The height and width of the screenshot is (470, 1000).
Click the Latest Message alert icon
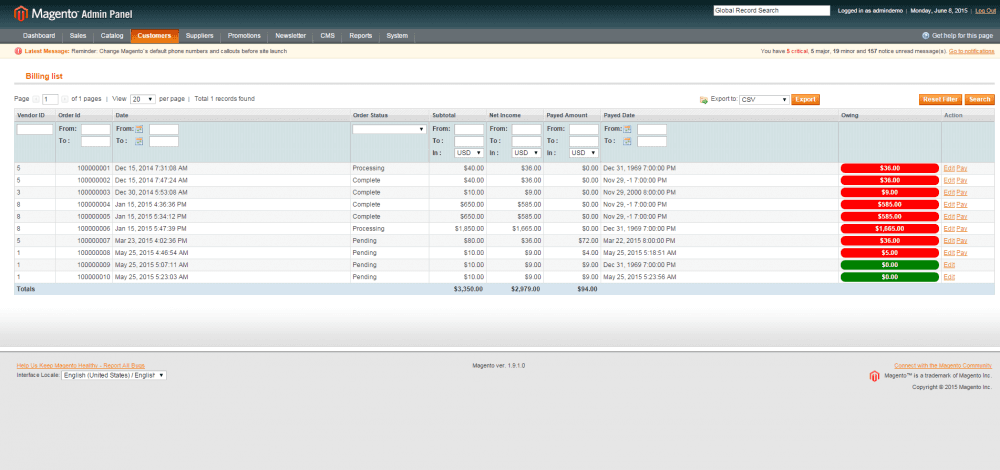click(18, 50)
